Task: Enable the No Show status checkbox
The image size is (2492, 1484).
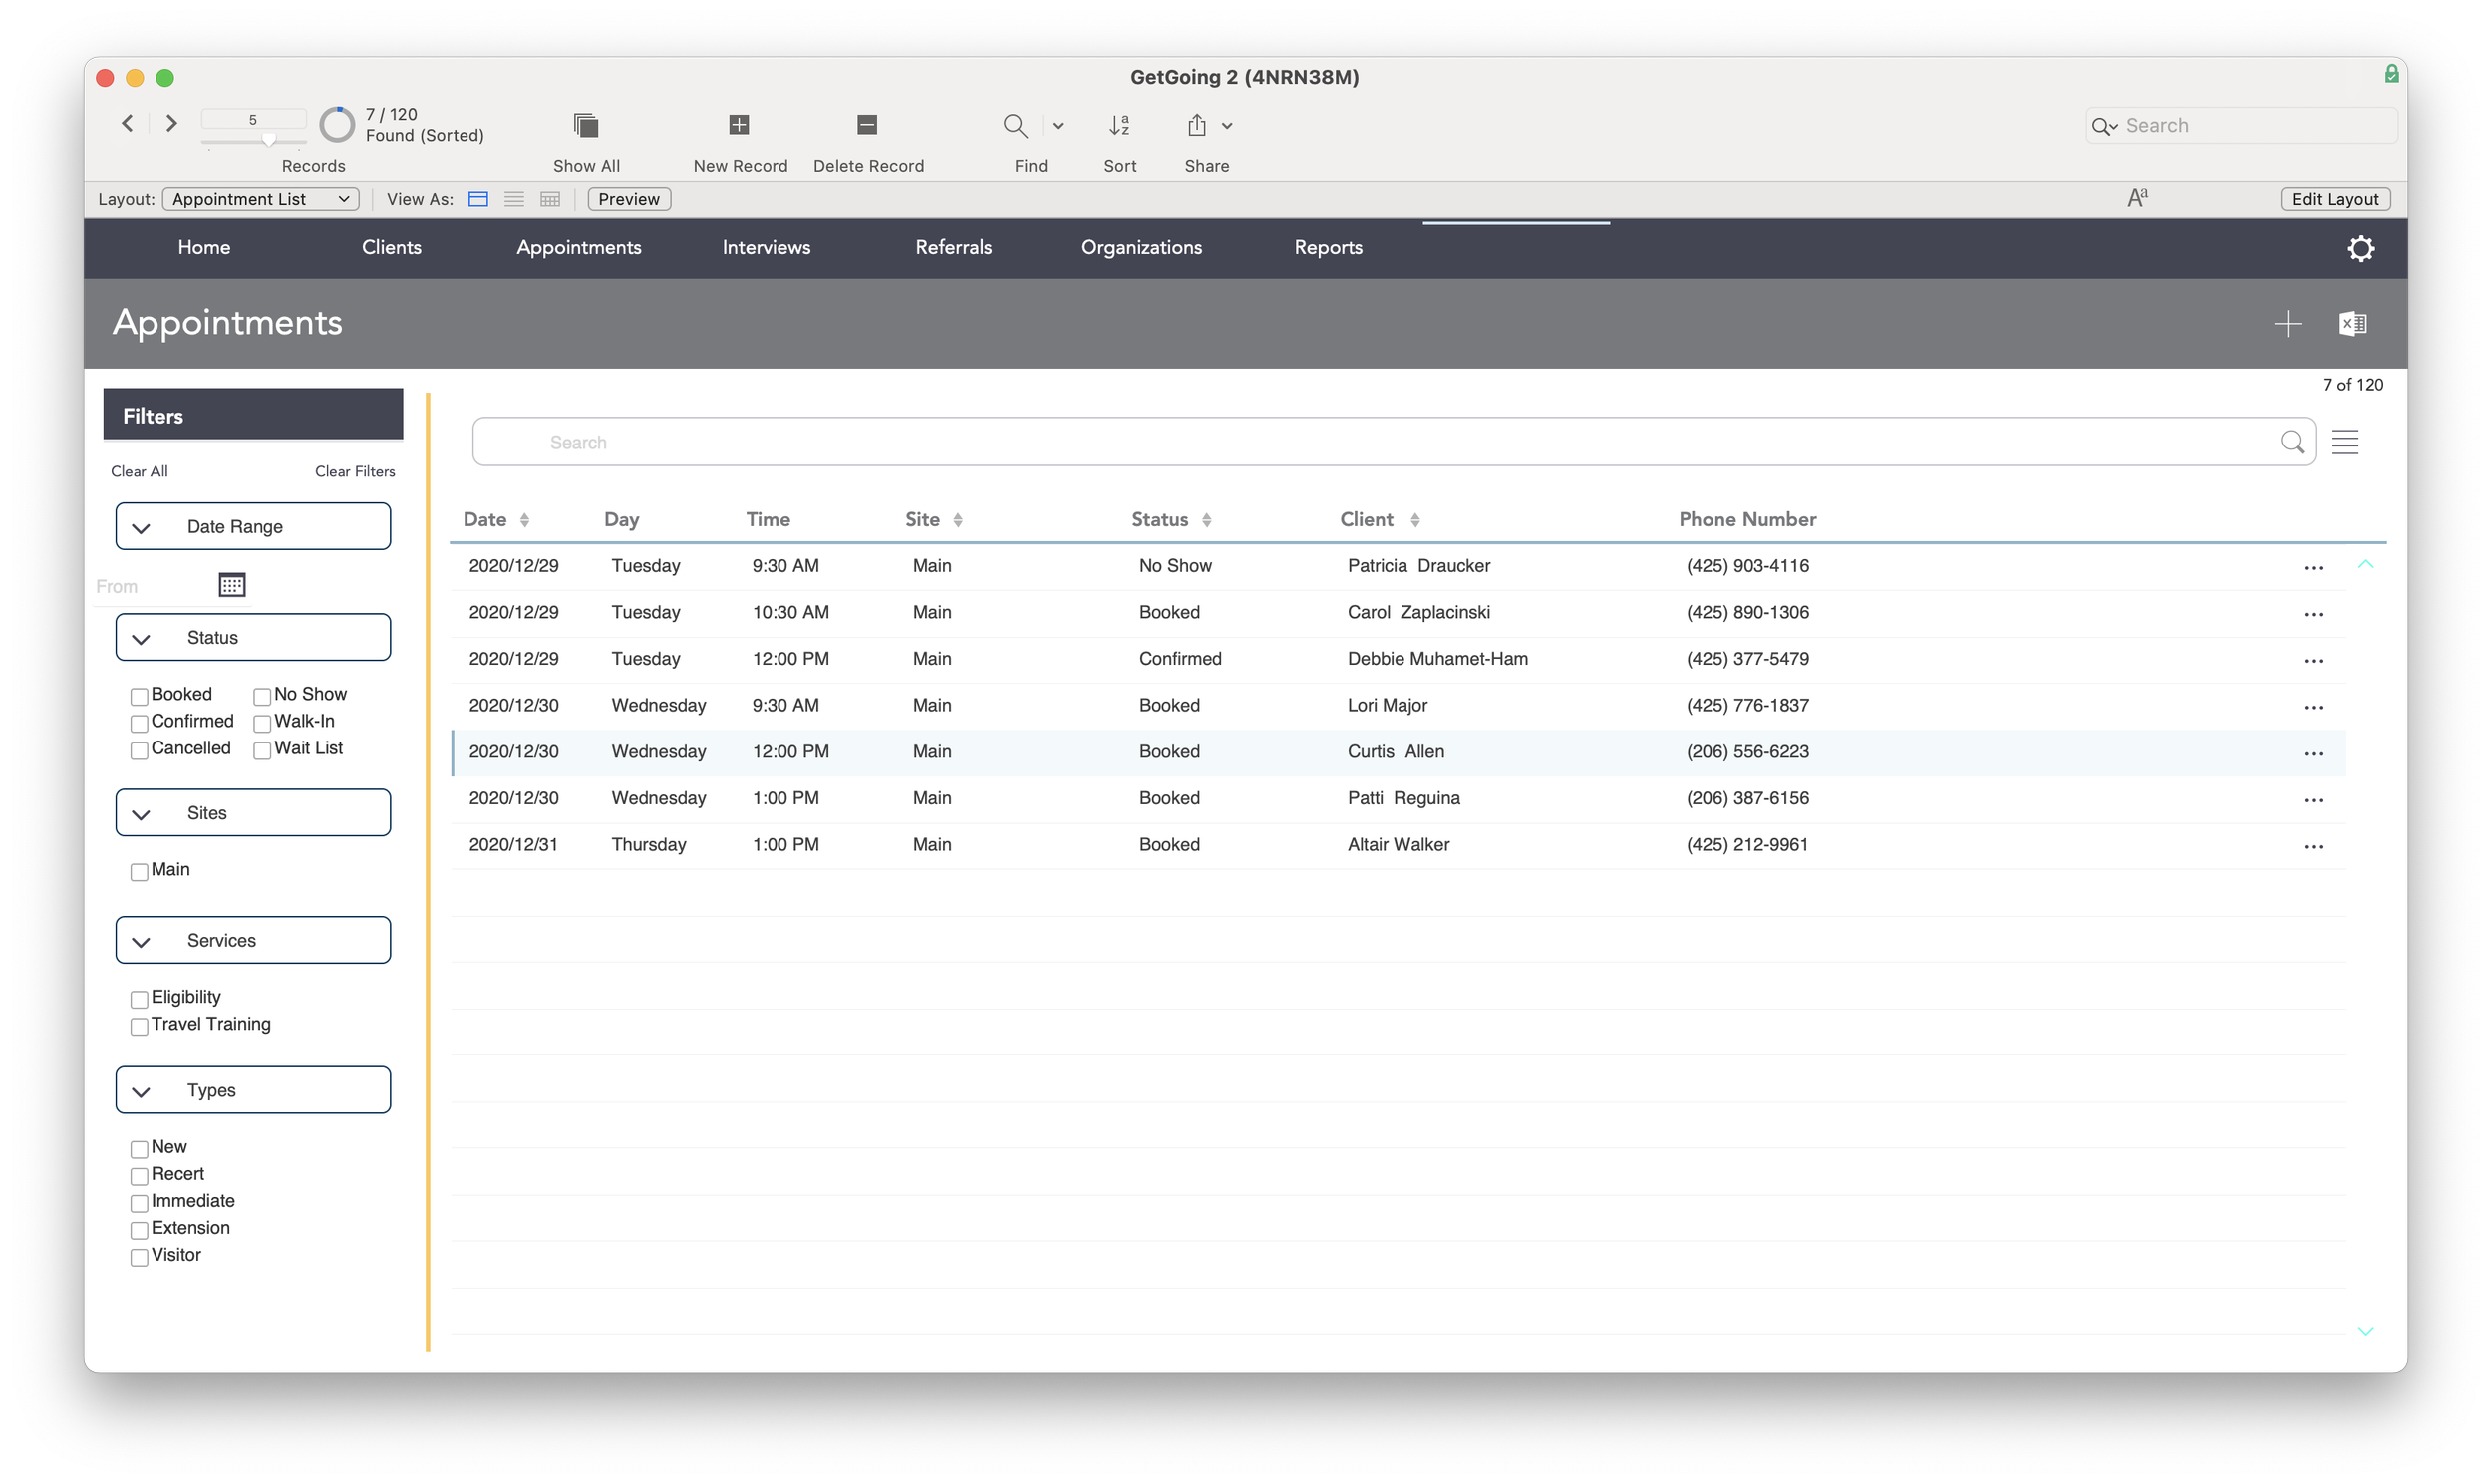Action: 263,696
